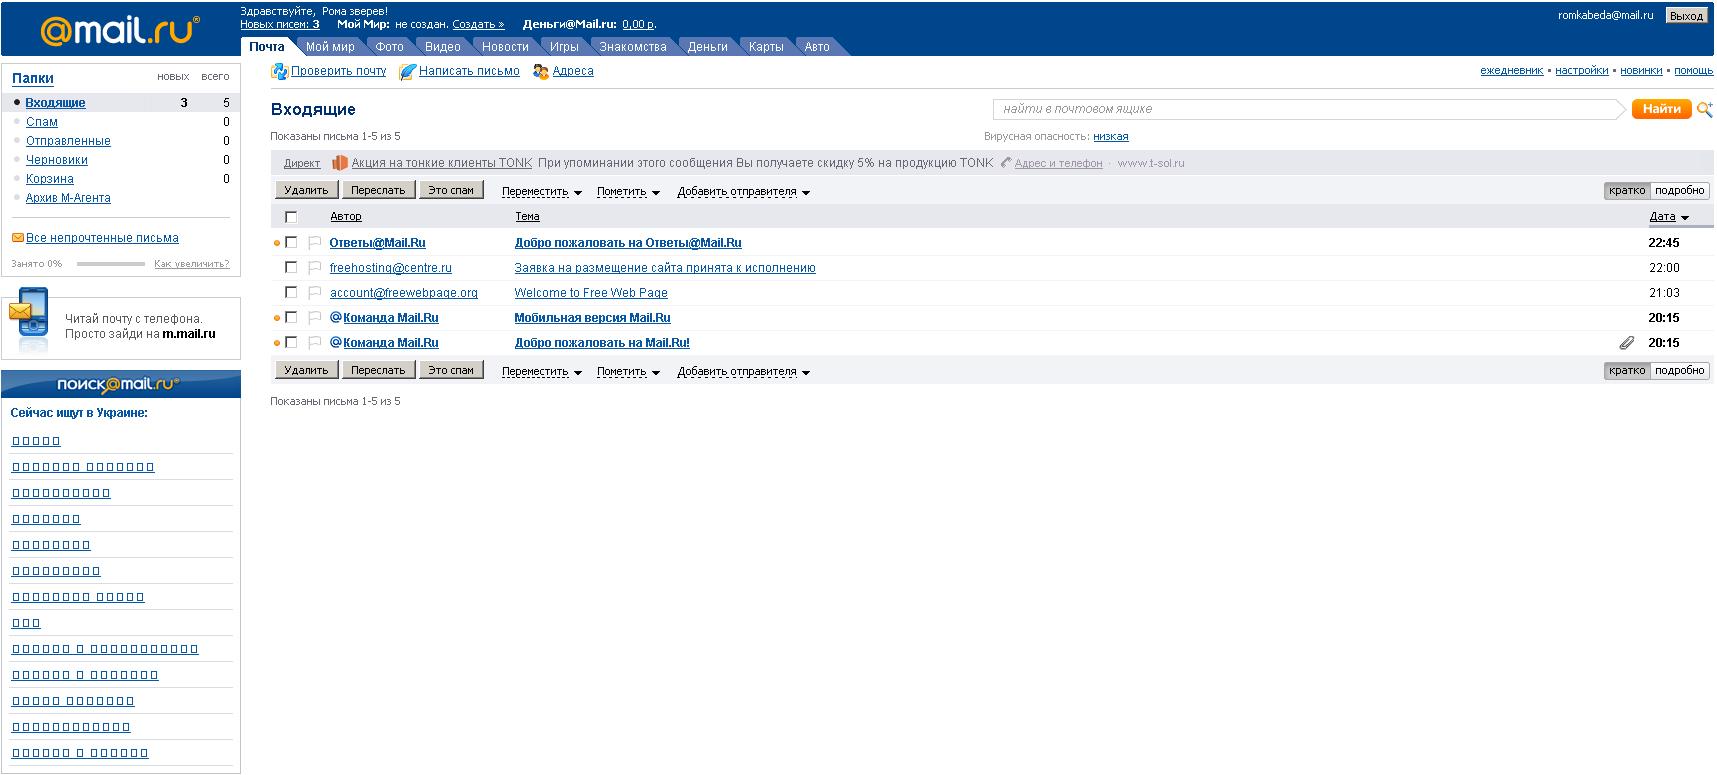Click the поиск@mail.ru search logo
The width and height of the screenshot is (1717, 775).
coord(119,384)
